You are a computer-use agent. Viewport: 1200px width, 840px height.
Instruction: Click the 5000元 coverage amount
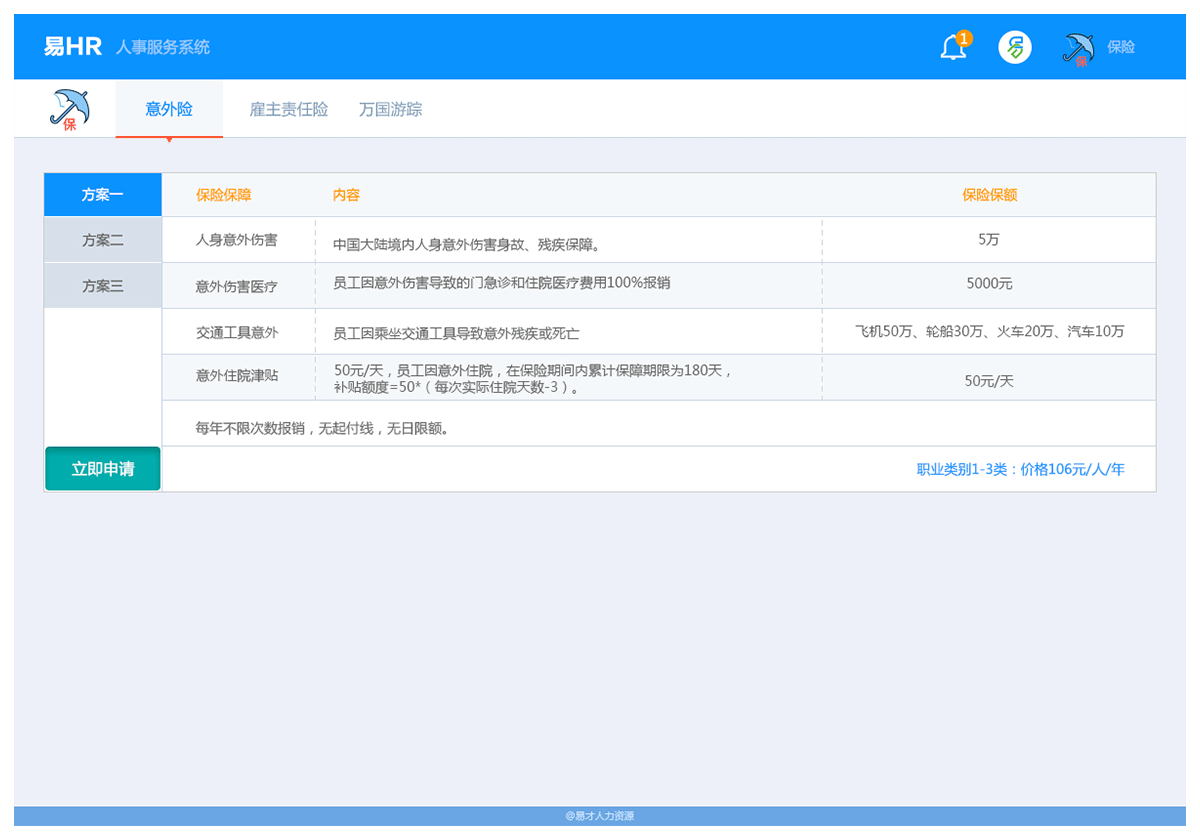point(989,284)
